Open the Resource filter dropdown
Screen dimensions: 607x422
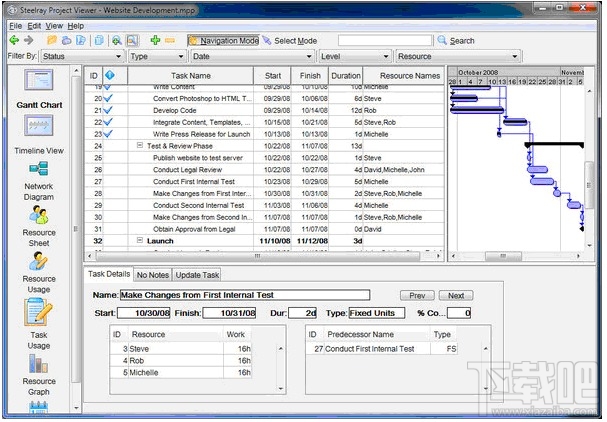pos(458,57)
